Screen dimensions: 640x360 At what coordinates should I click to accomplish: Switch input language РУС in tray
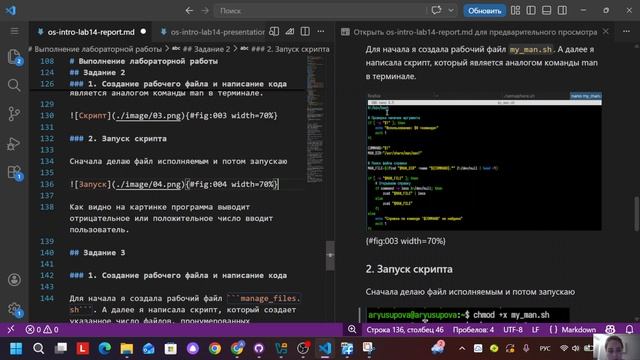tap(544, 348)
